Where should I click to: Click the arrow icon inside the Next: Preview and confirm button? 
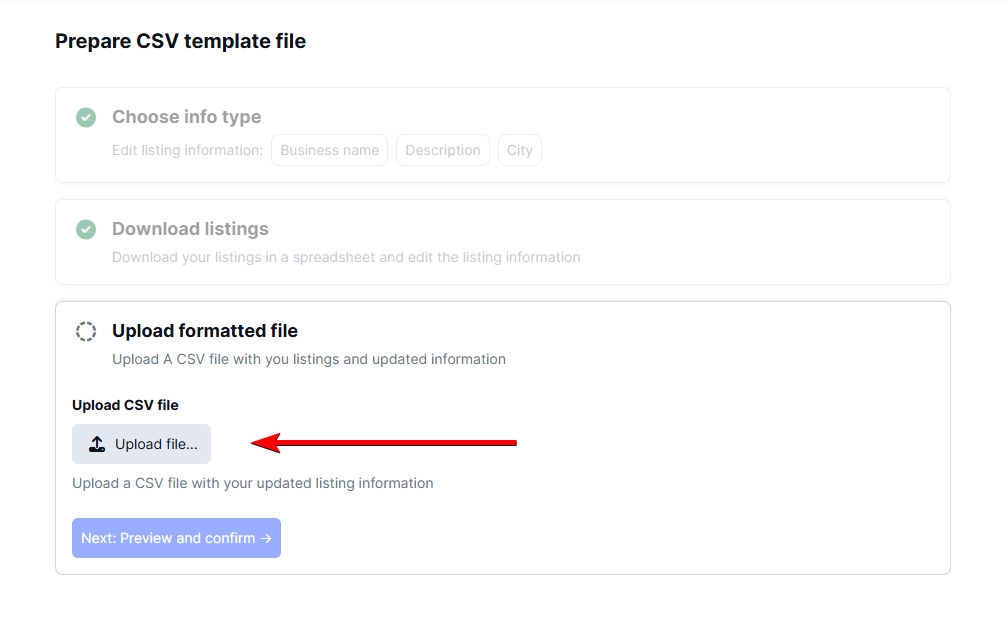coord(264,538)
